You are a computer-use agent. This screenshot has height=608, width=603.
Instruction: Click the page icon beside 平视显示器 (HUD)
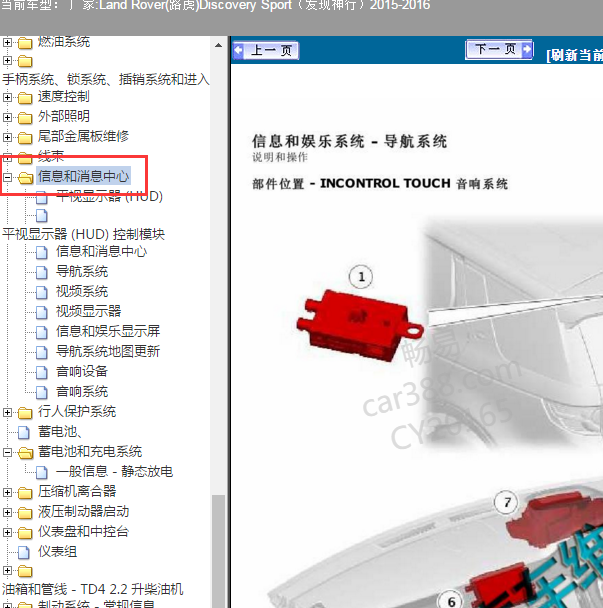pyautogui.click(x=42, y=197)
